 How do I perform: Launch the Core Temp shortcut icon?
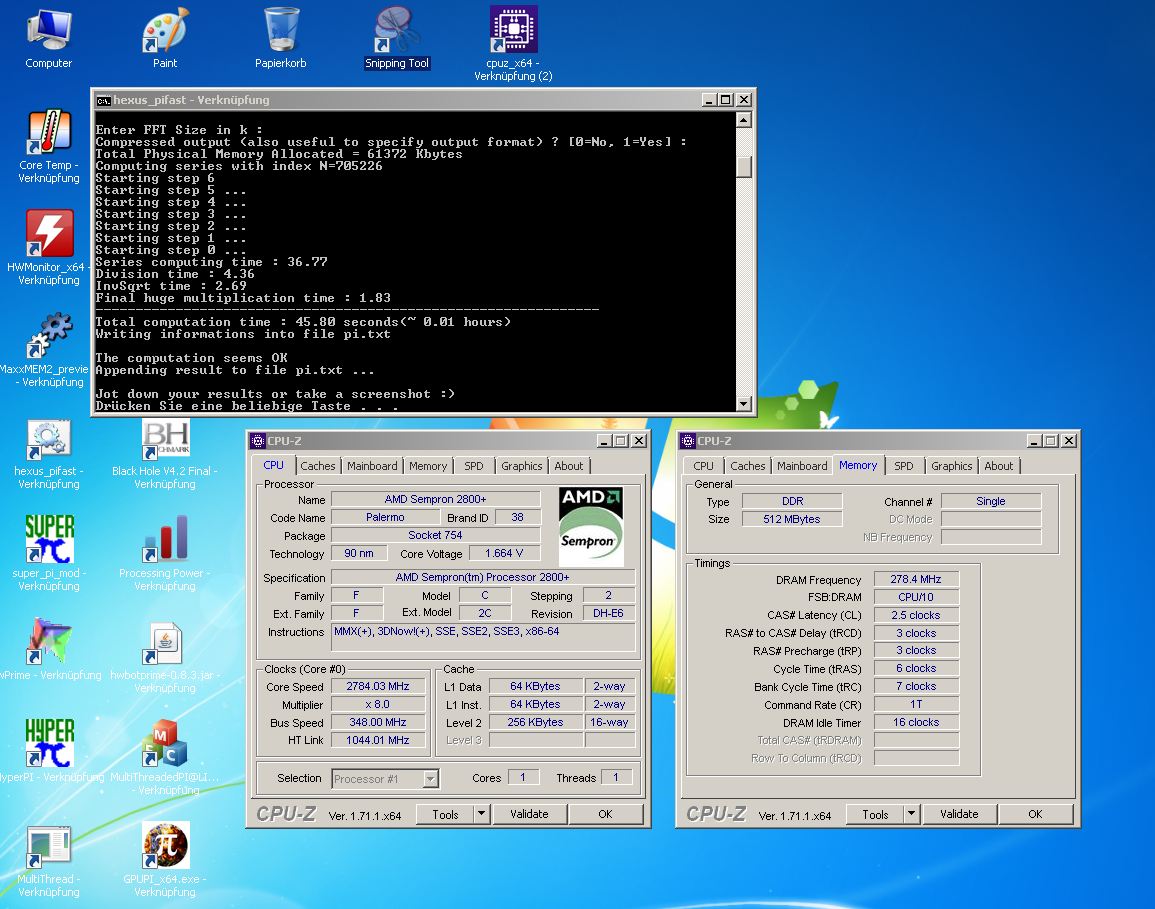click(x=49, y=133)
